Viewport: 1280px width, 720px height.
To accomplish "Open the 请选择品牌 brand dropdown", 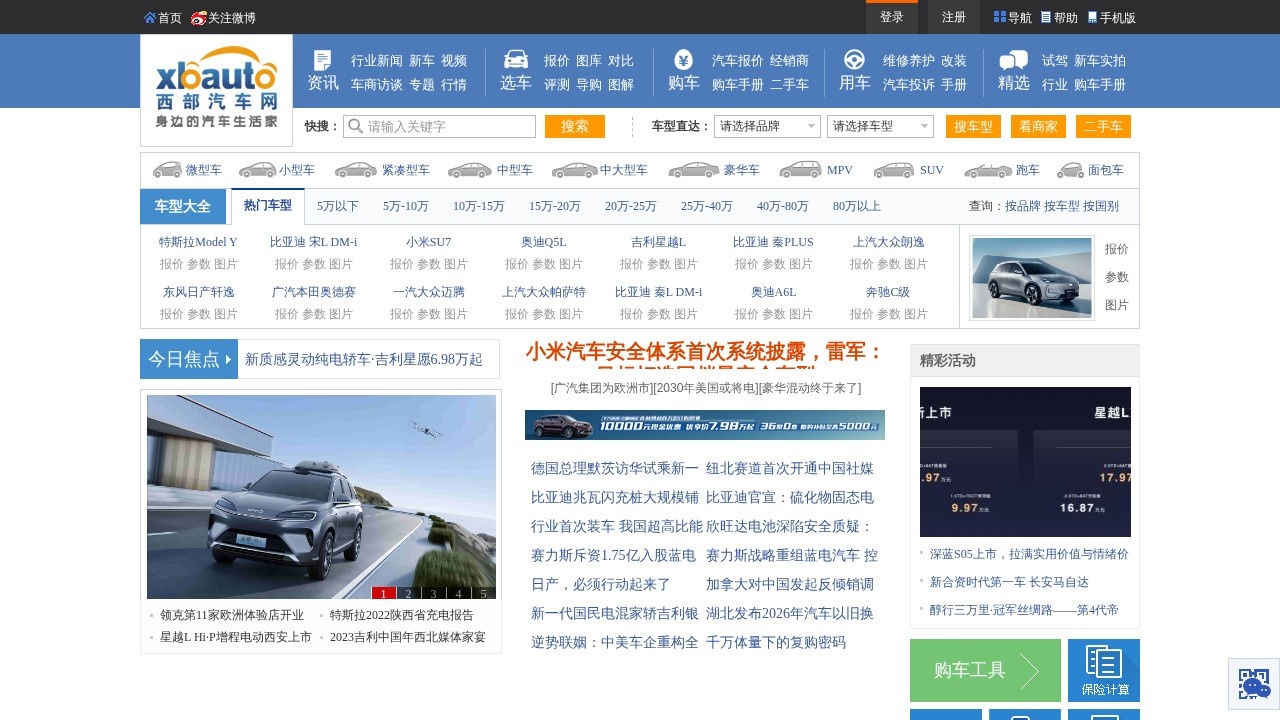I will [x=767, y=126].
